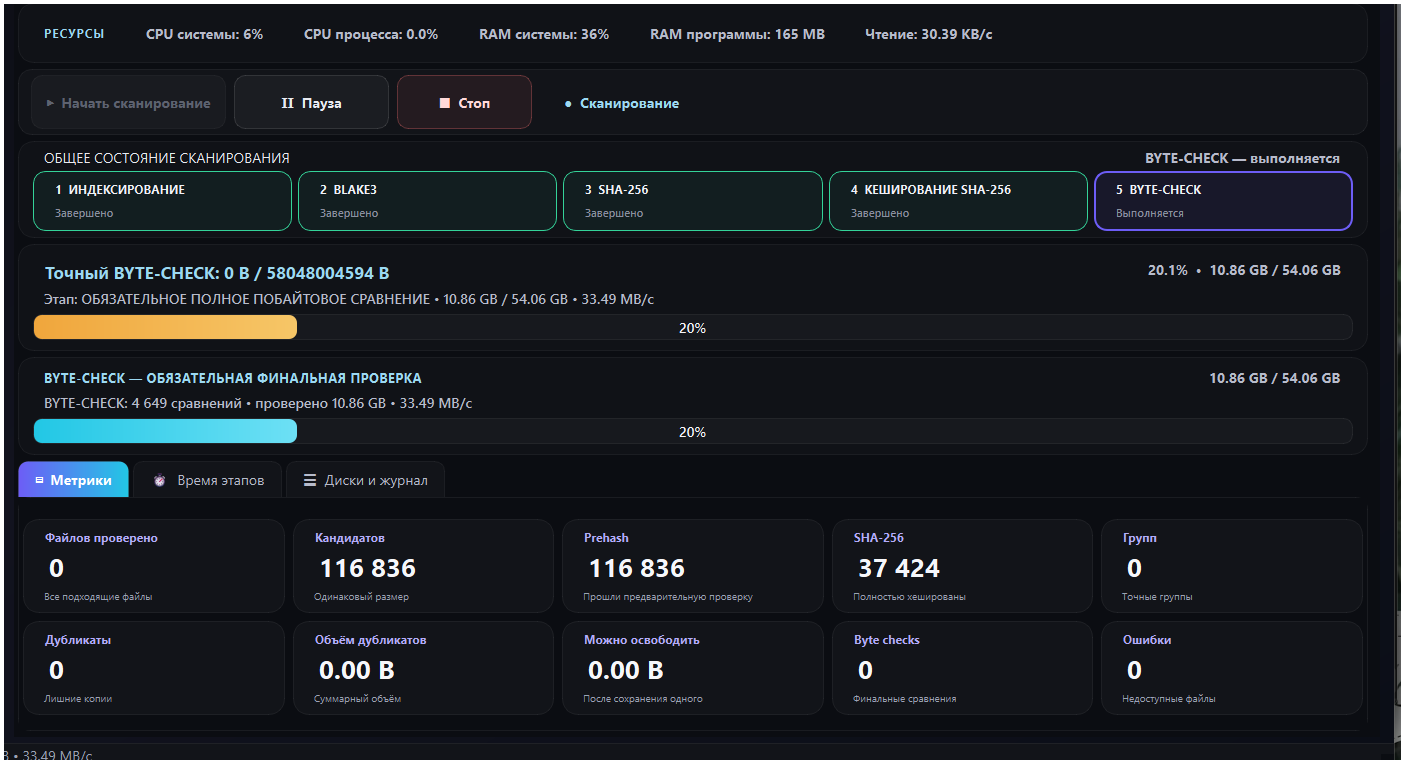Viewport: 1405px width, 764px height.
Task: Click the Метрики tab icon
Action: pyautogui.click(x=39, y=481)
